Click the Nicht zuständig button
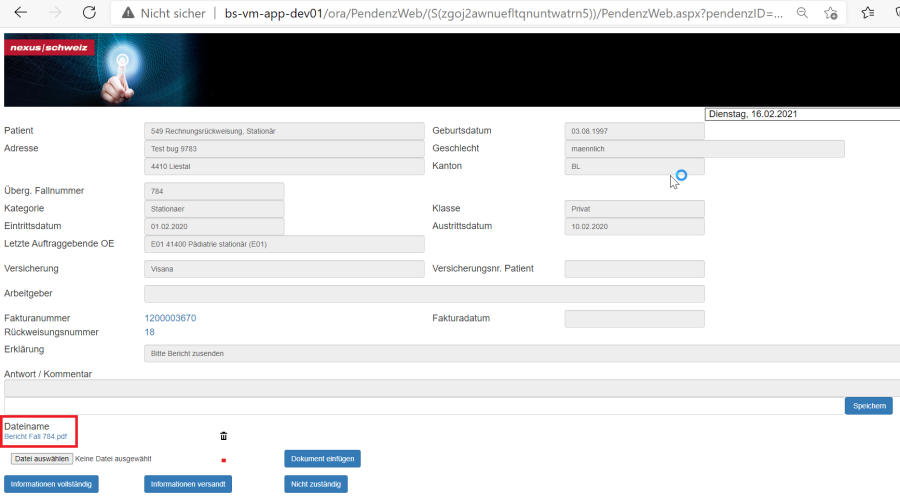 316,484
